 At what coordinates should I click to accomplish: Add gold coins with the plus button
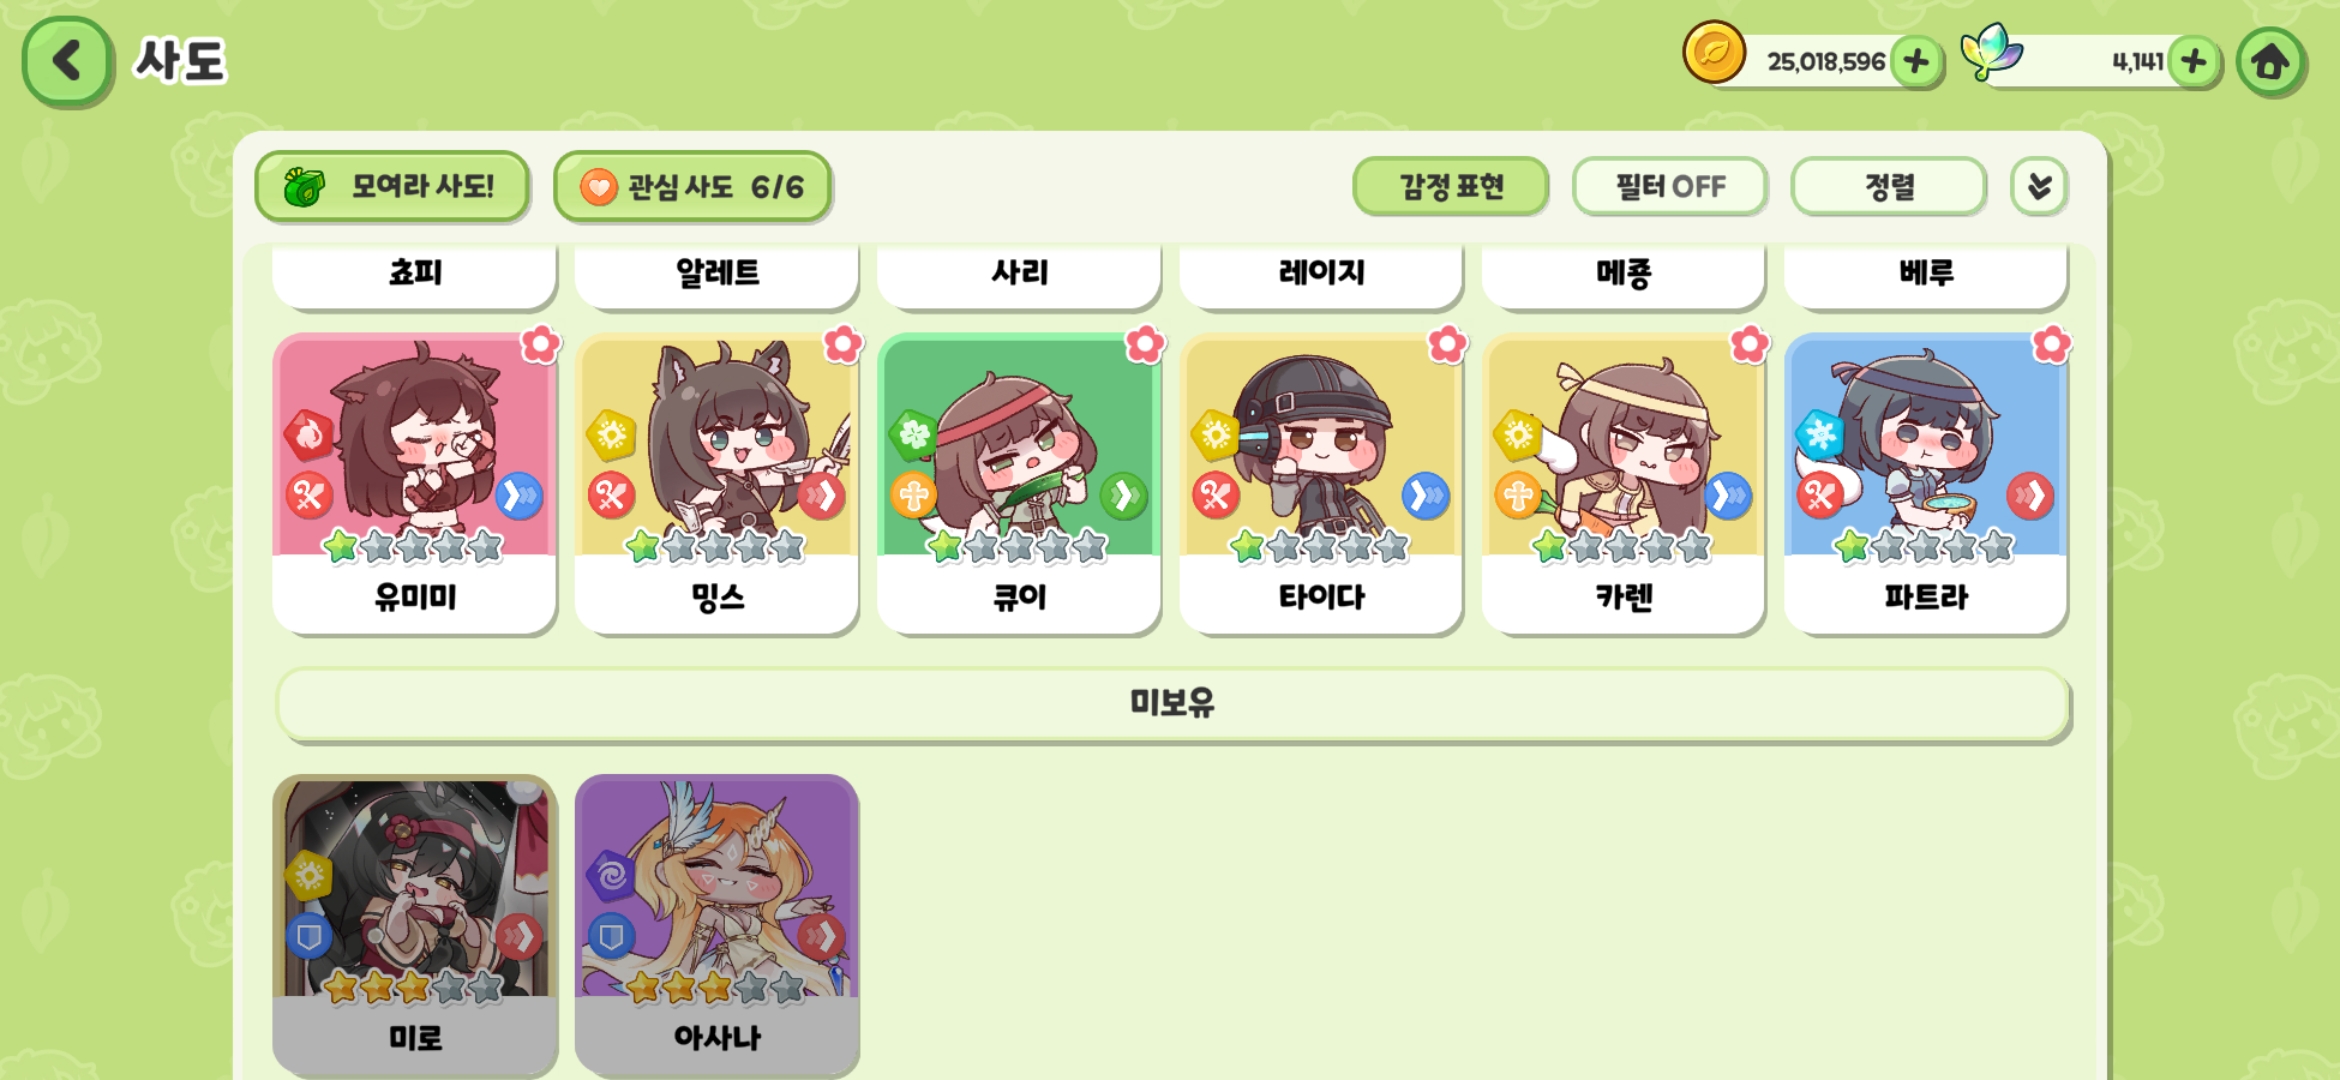(x=1916, y=62)
